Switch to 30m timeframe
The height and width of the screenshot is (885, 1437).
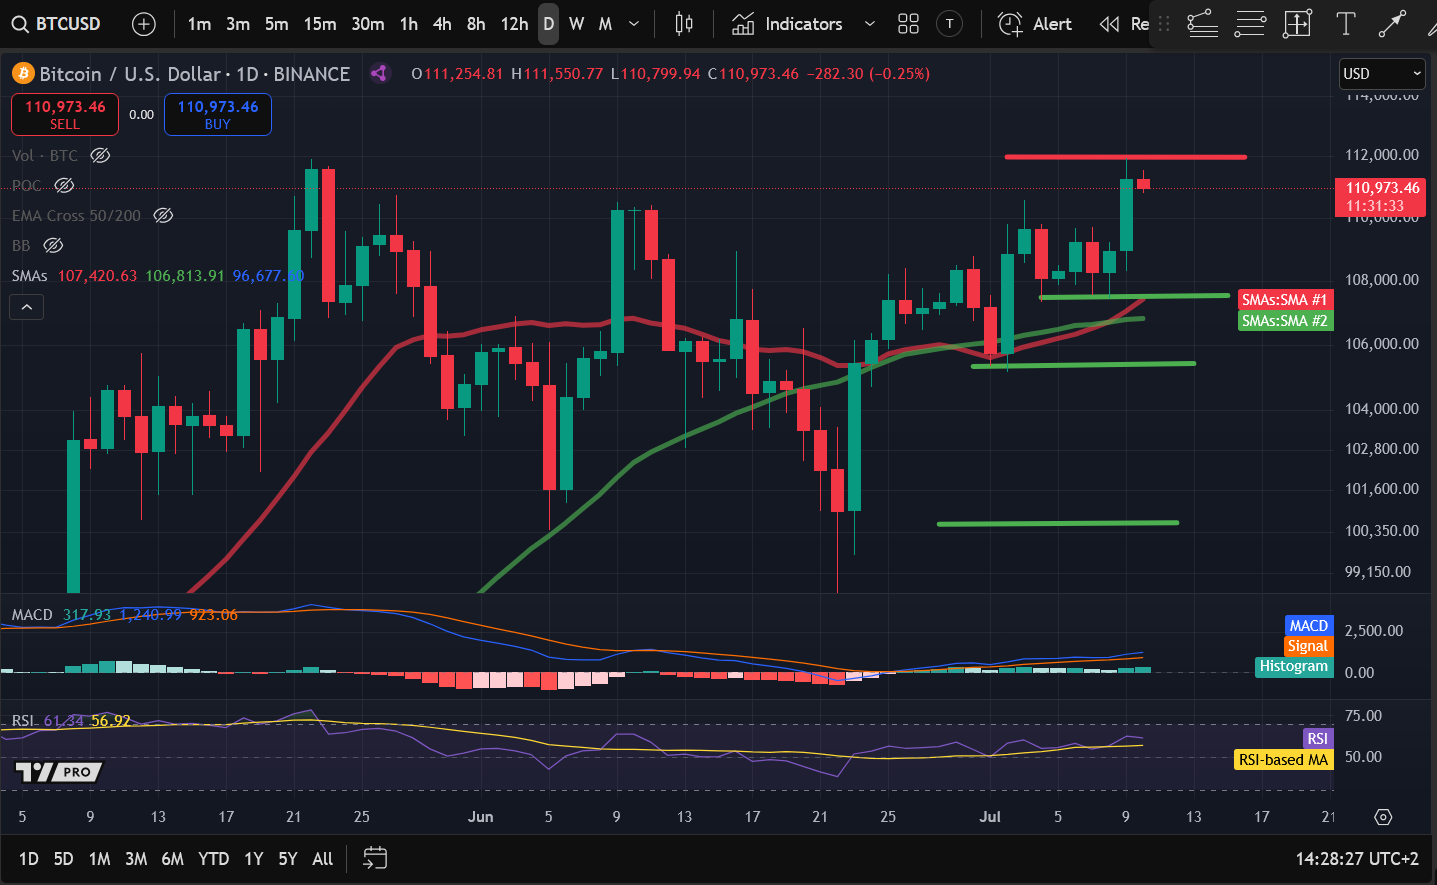click(x=368, y=24)
